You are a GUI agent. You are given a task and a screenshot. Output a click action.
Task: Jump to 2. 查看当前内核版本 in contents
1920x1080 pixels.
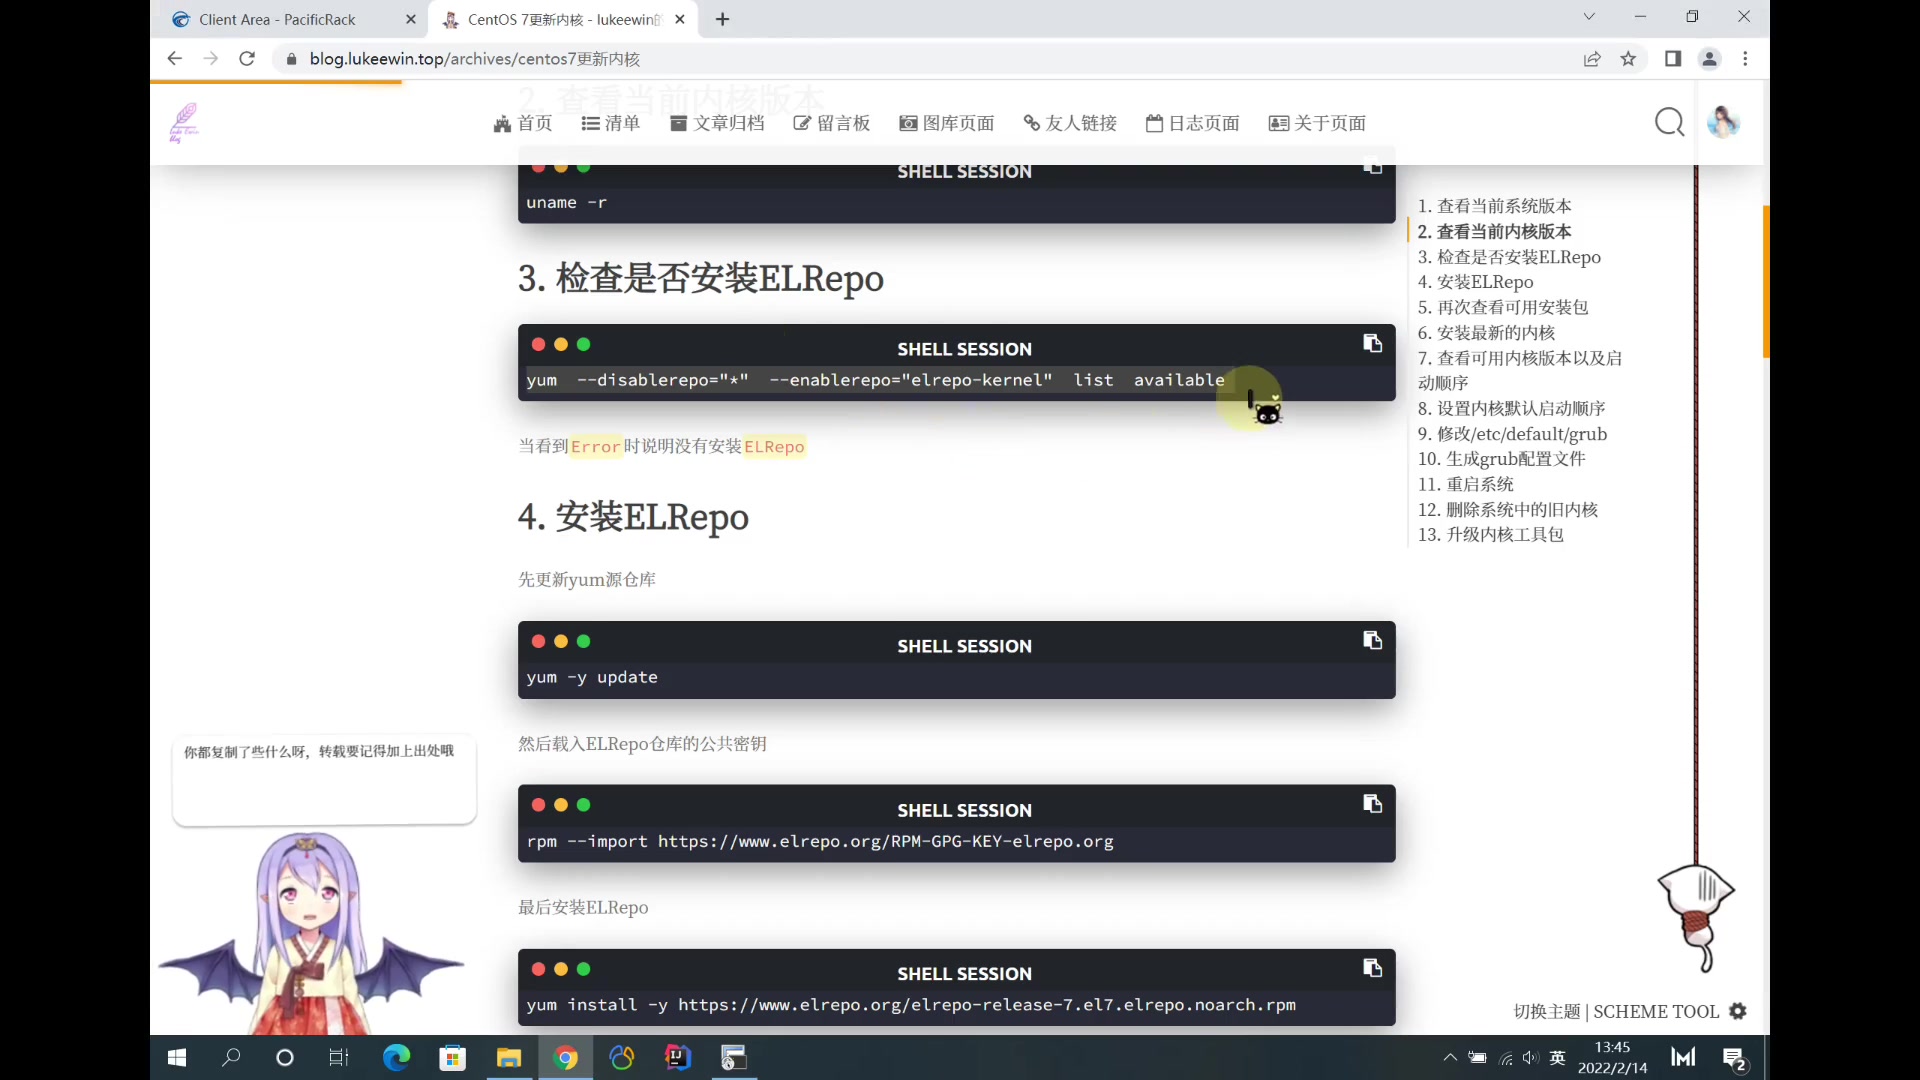(1495, 231)
